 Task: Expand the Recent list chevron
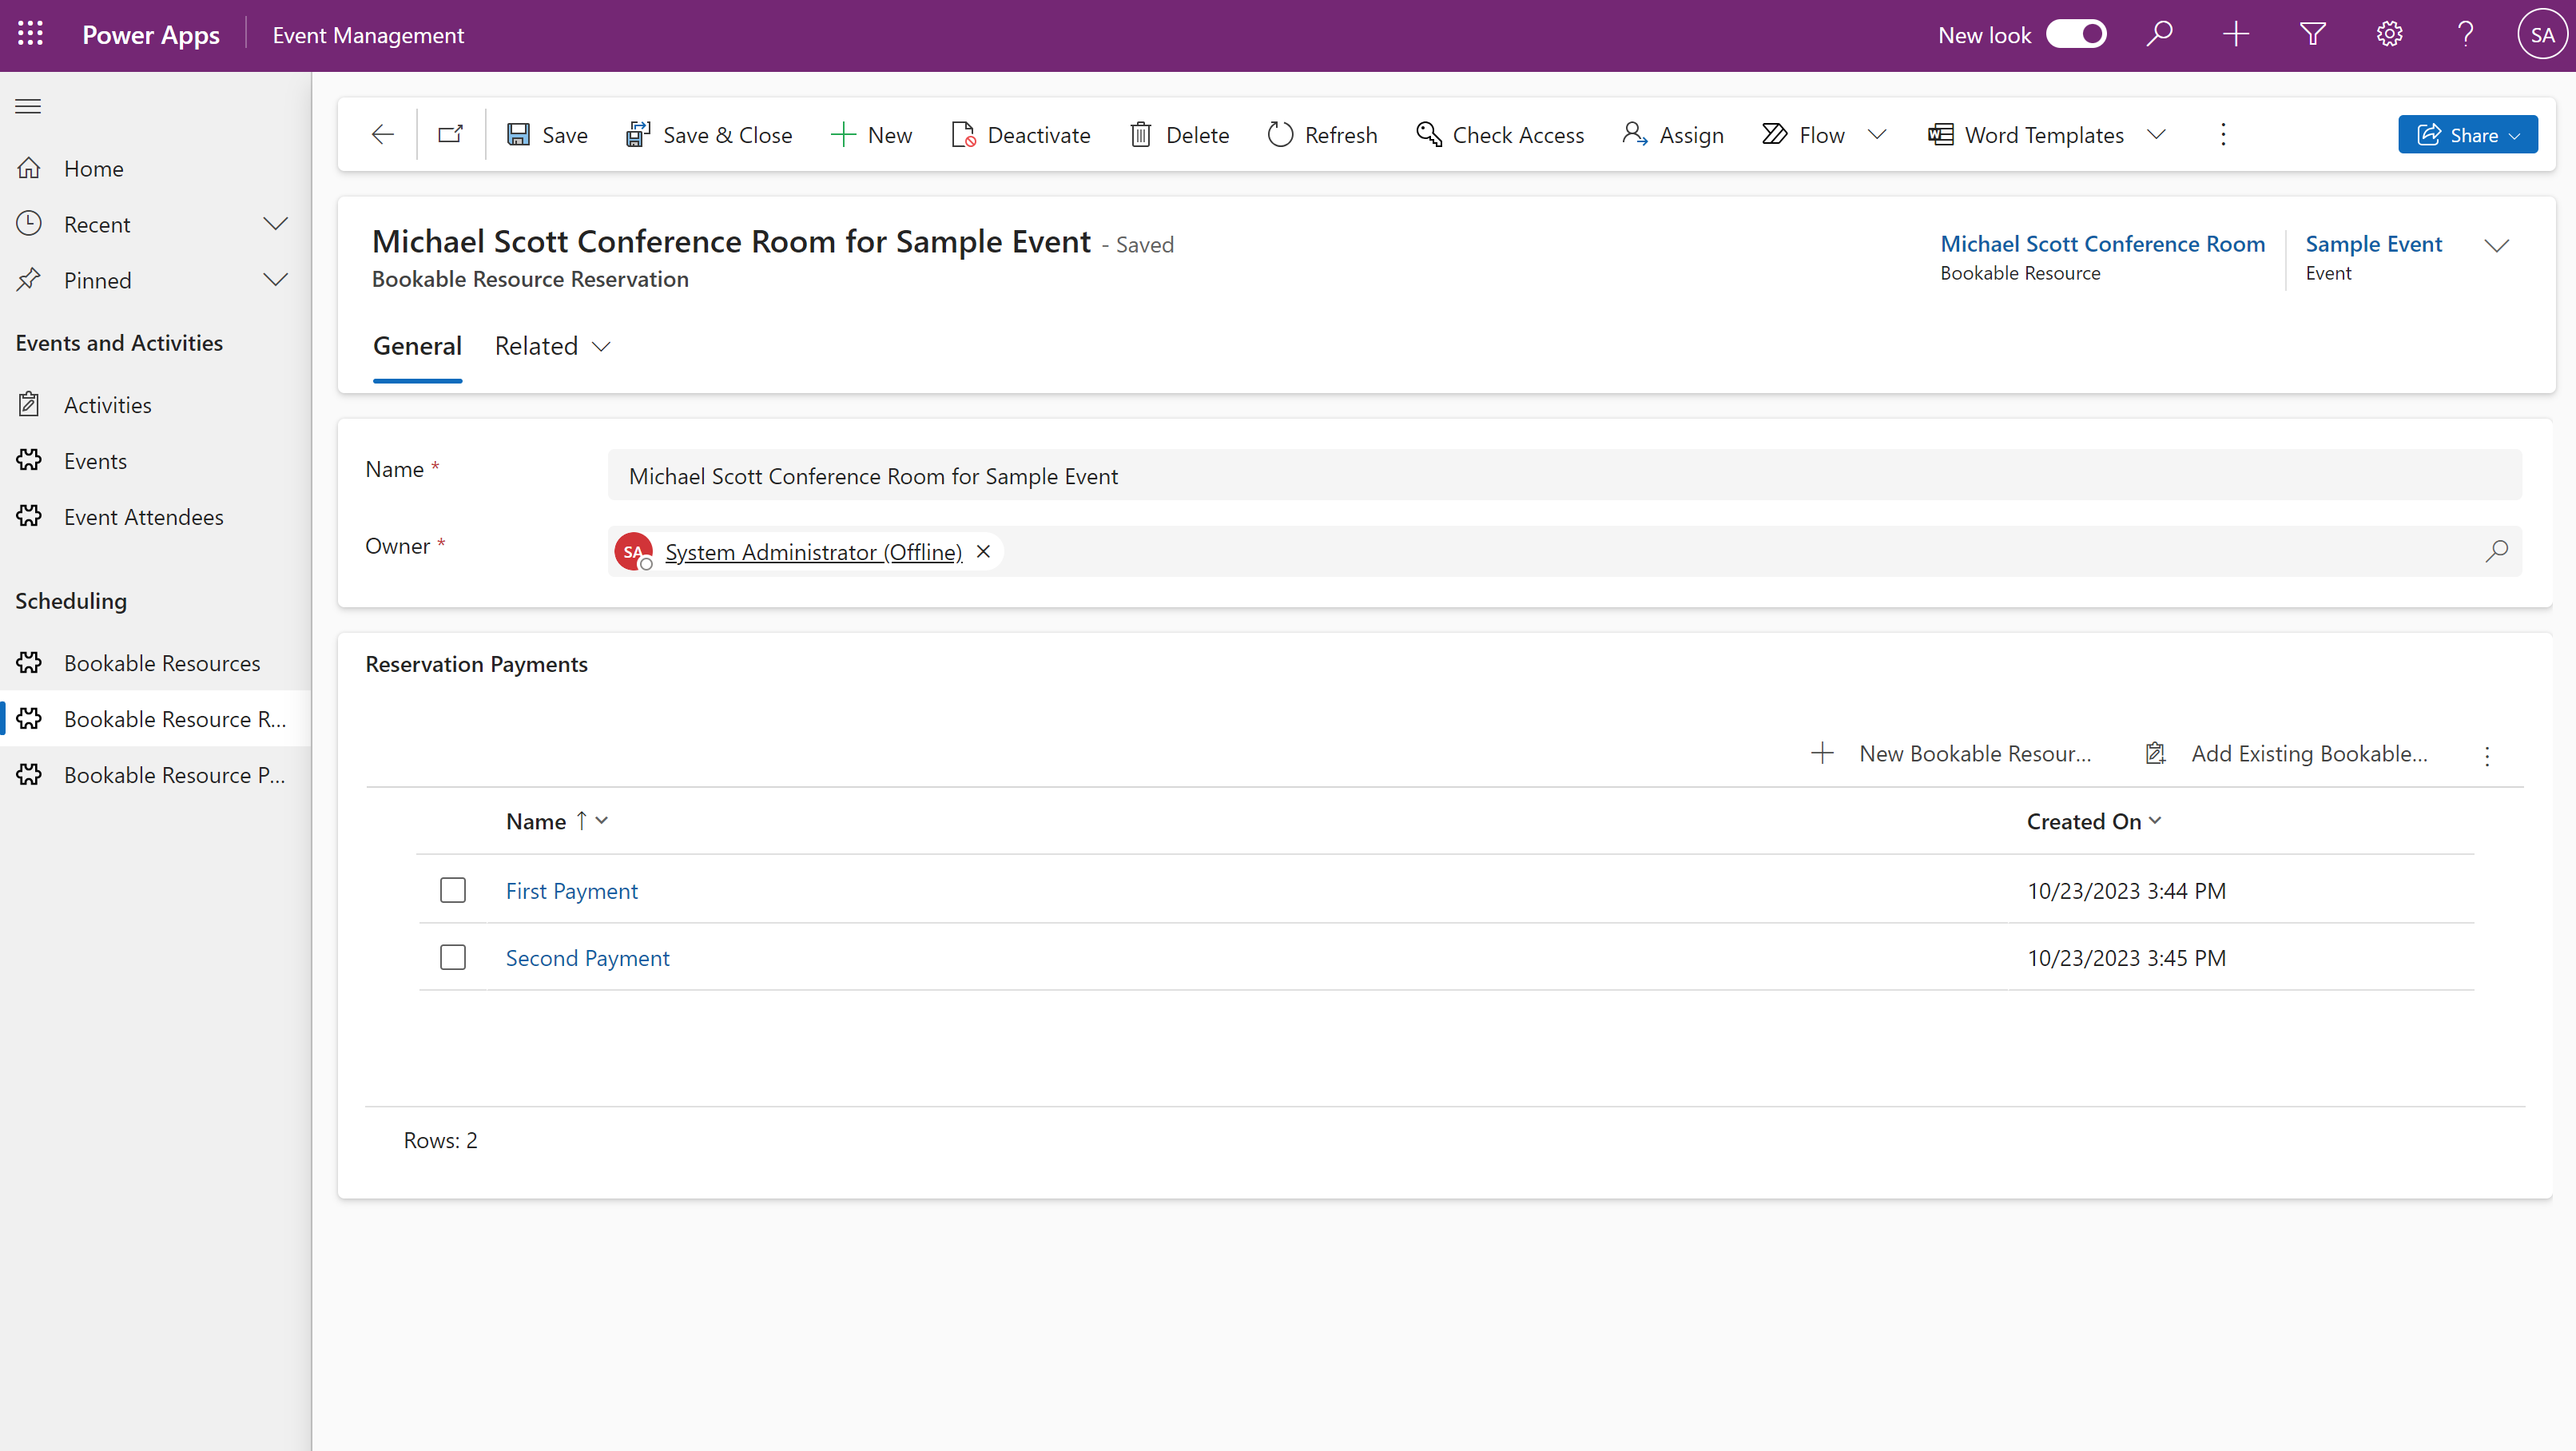pos(275,224)
